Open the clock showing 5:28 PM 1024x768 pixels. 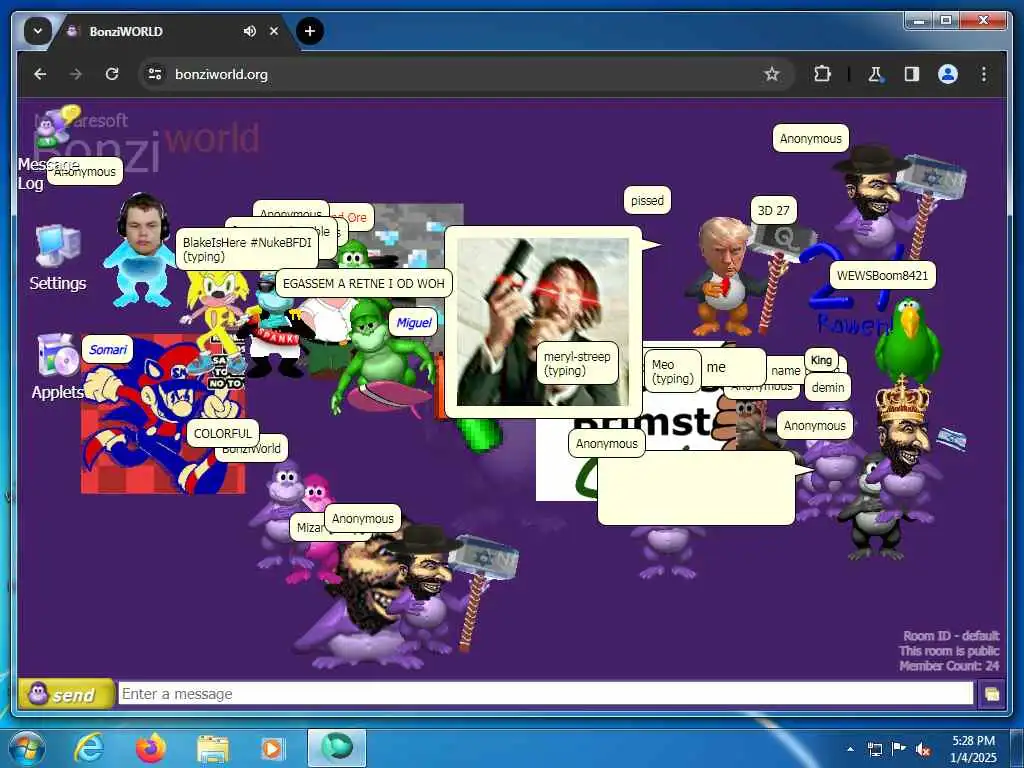pos(973,748)
